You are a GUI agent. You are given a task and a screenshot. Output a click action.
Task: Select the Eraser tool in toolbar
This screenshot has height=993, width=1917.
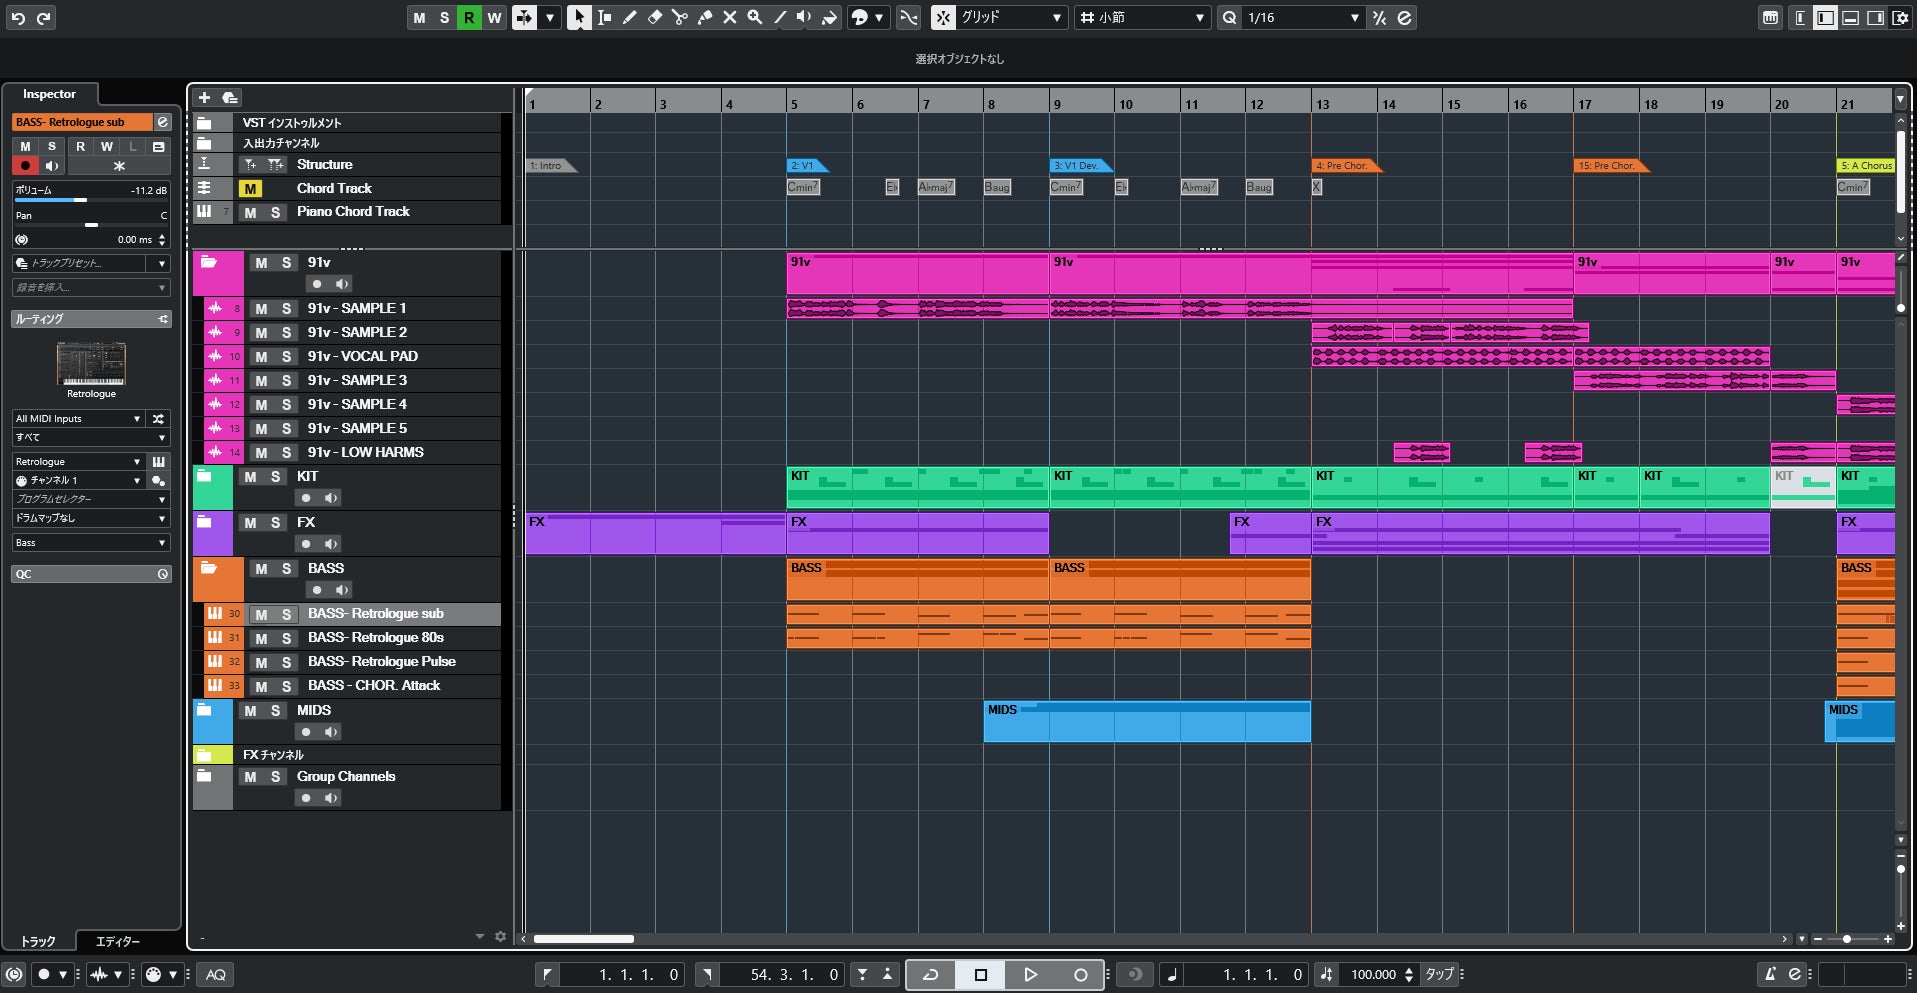click(x=655, y=18)
